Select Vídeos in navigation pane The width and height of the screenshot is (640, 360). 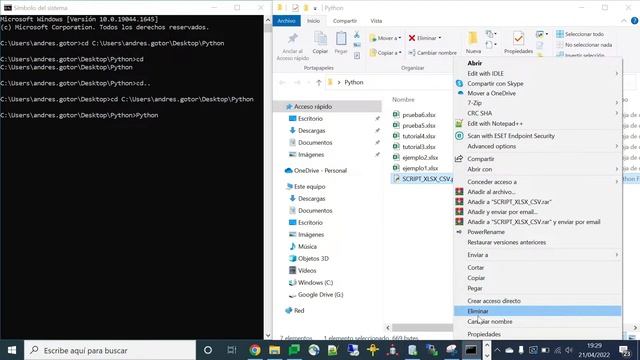pos(307,271)
